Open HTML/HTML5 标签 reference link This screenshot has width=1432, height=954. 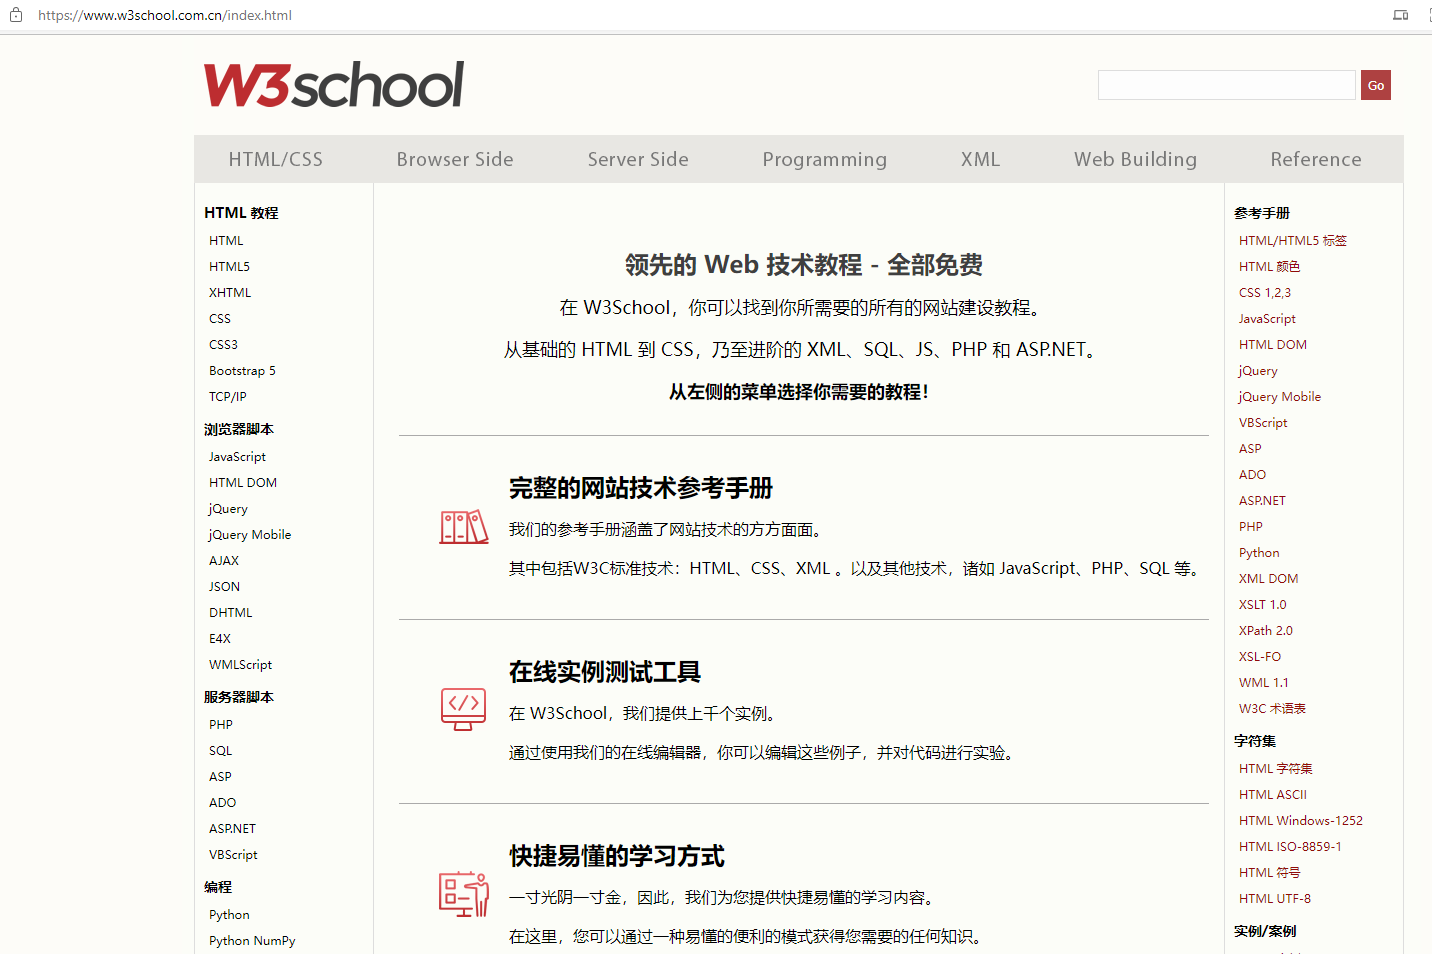click(1293, 240)
